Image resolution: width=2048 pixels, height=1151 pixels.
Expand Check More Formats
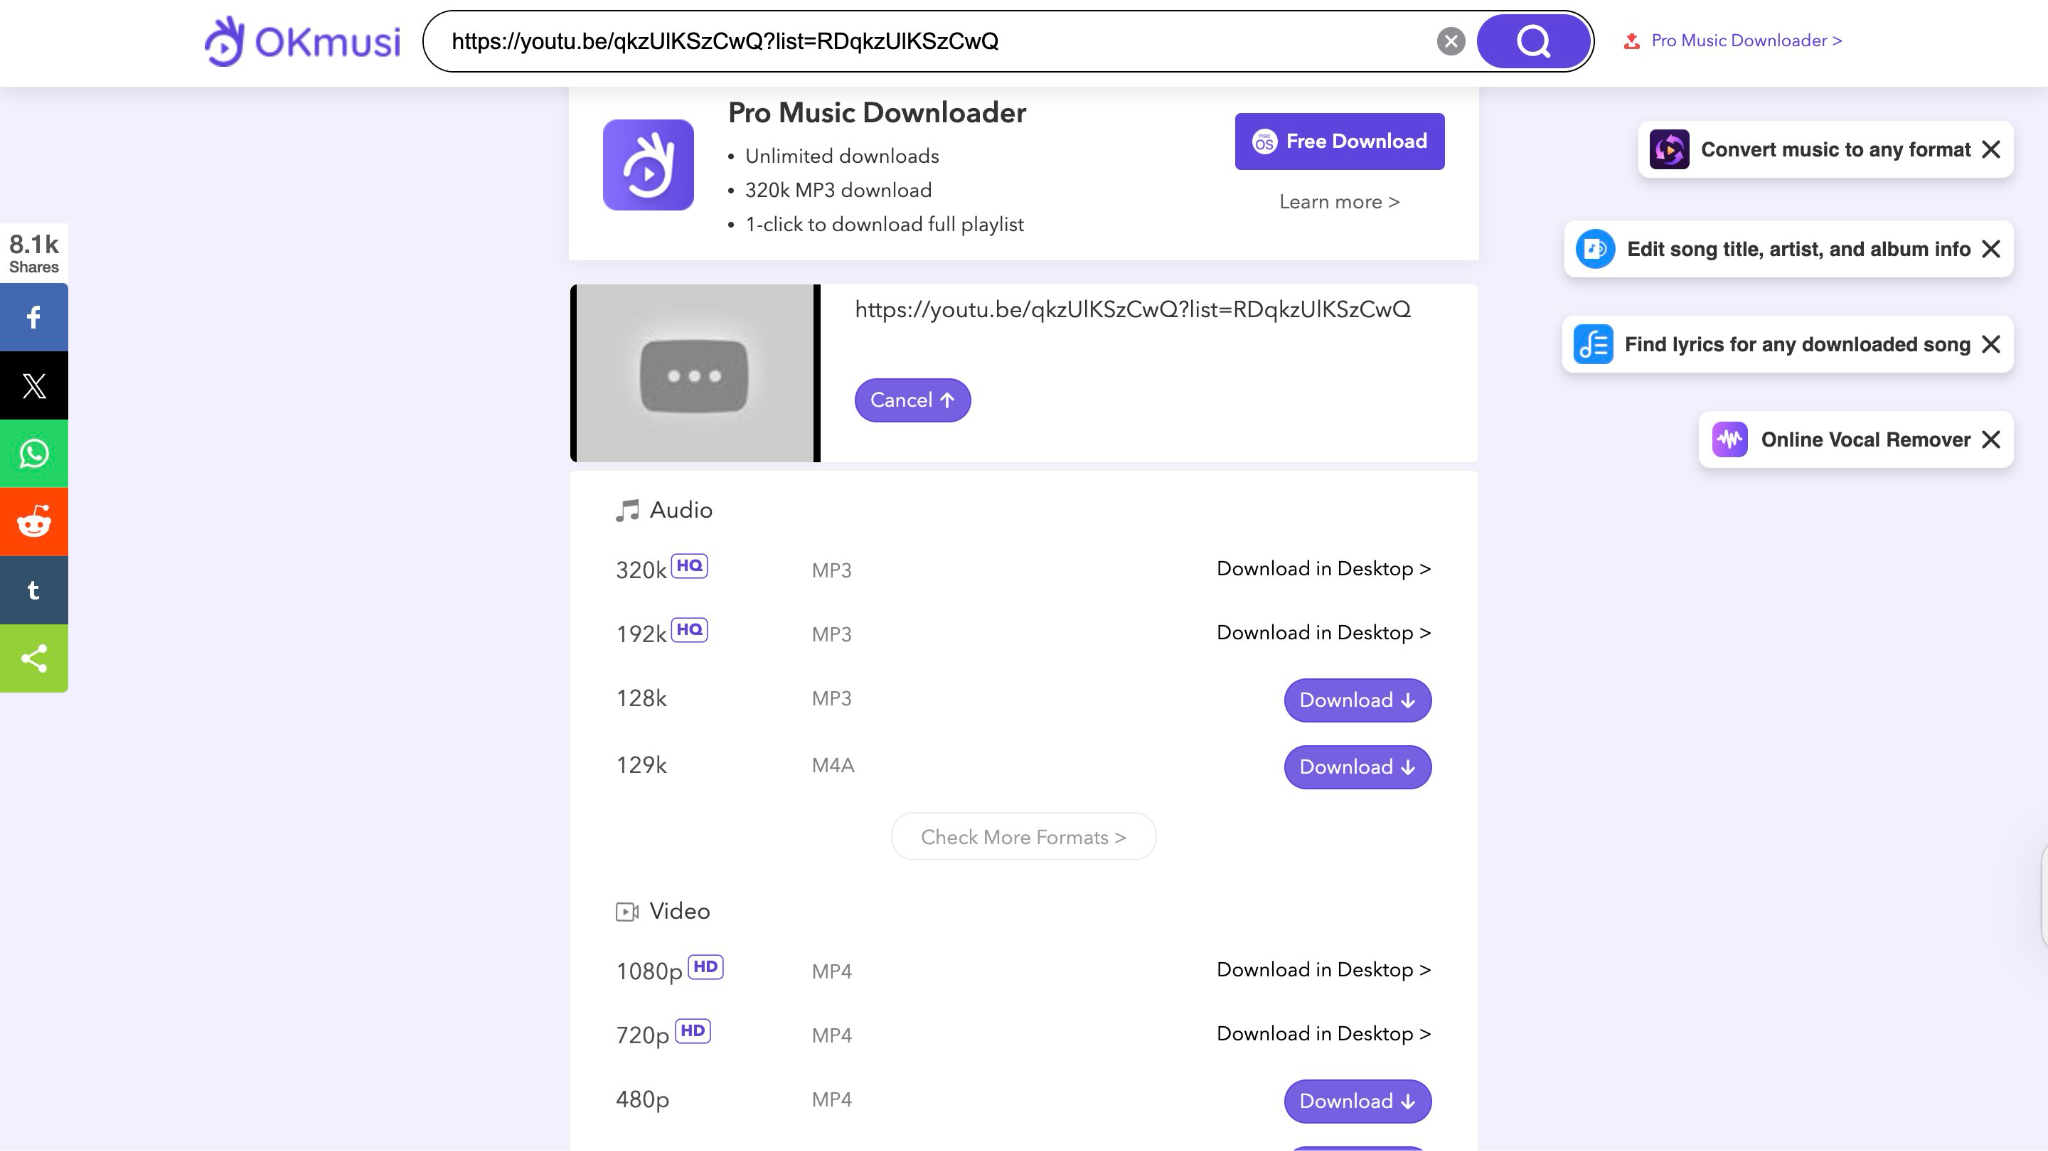pos(1023,837)
